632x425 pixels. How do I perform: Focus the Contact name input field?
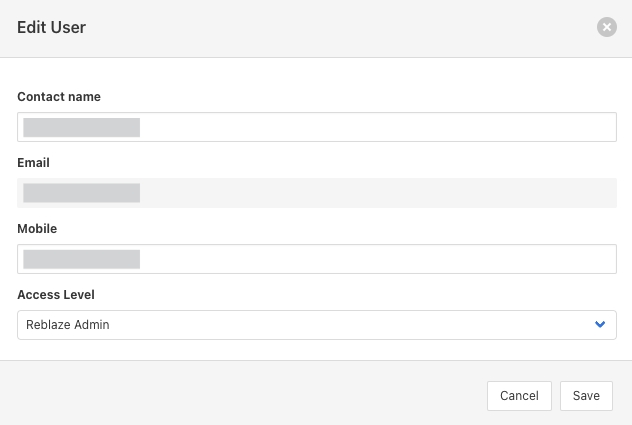(x=316, y=127)
